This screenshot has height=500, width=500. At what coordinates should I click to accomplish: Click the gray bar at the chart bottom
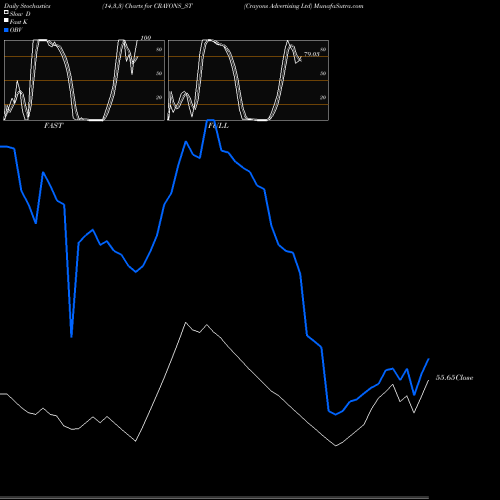(214, 498)
